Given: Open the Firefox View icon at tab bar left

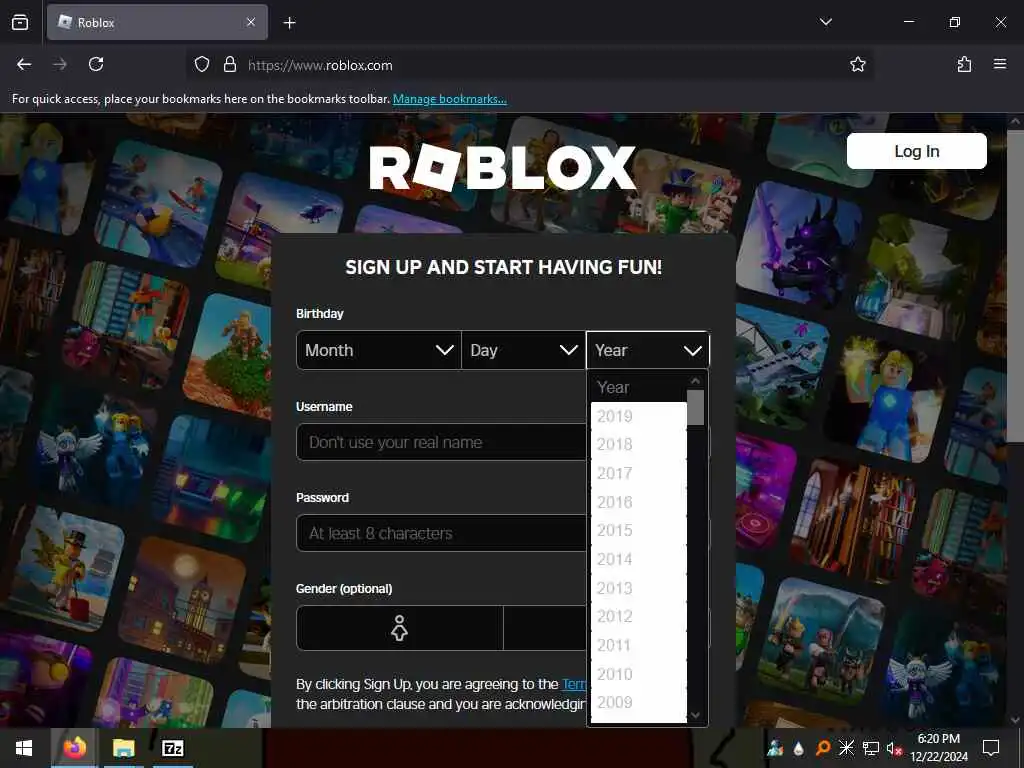Looking at the screenshot, I should [20, 22].
